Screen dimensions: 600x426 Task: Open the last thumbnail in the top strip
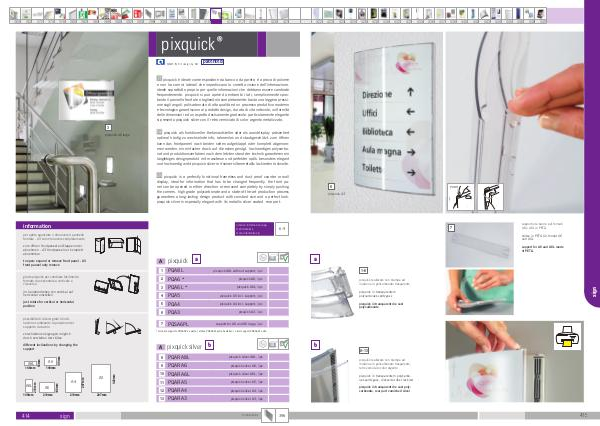coord(540,15)
